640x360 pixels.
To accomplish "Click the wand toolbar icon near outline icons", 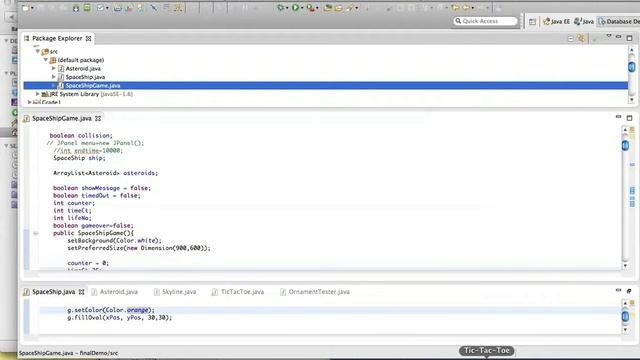I will pos(153,8).
